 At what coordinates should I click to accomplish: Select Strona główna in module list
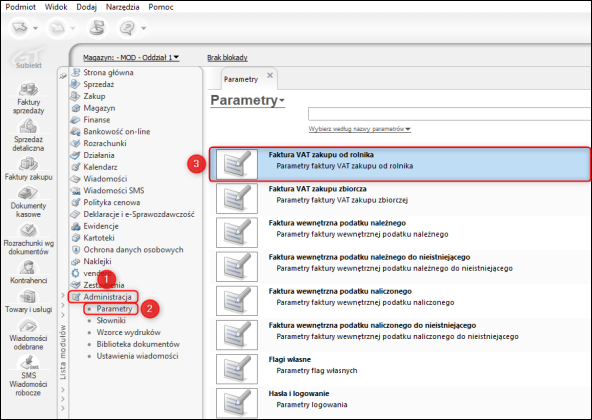coord(108,73)
